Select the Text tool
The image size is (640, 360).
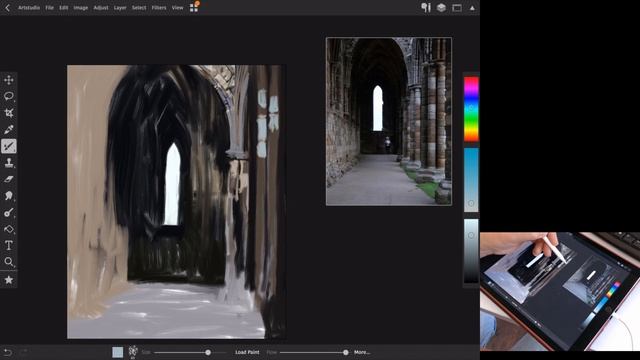click(9, 245)
